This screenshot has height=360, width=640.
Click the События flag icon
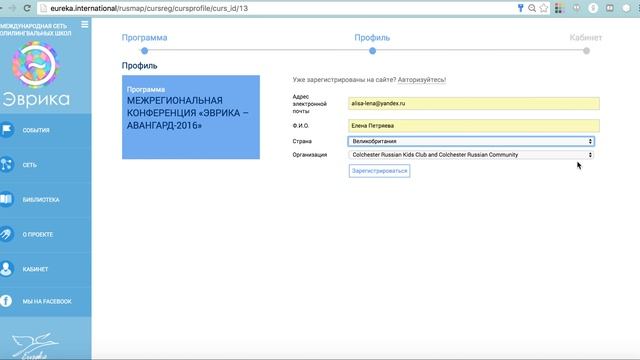7,130
